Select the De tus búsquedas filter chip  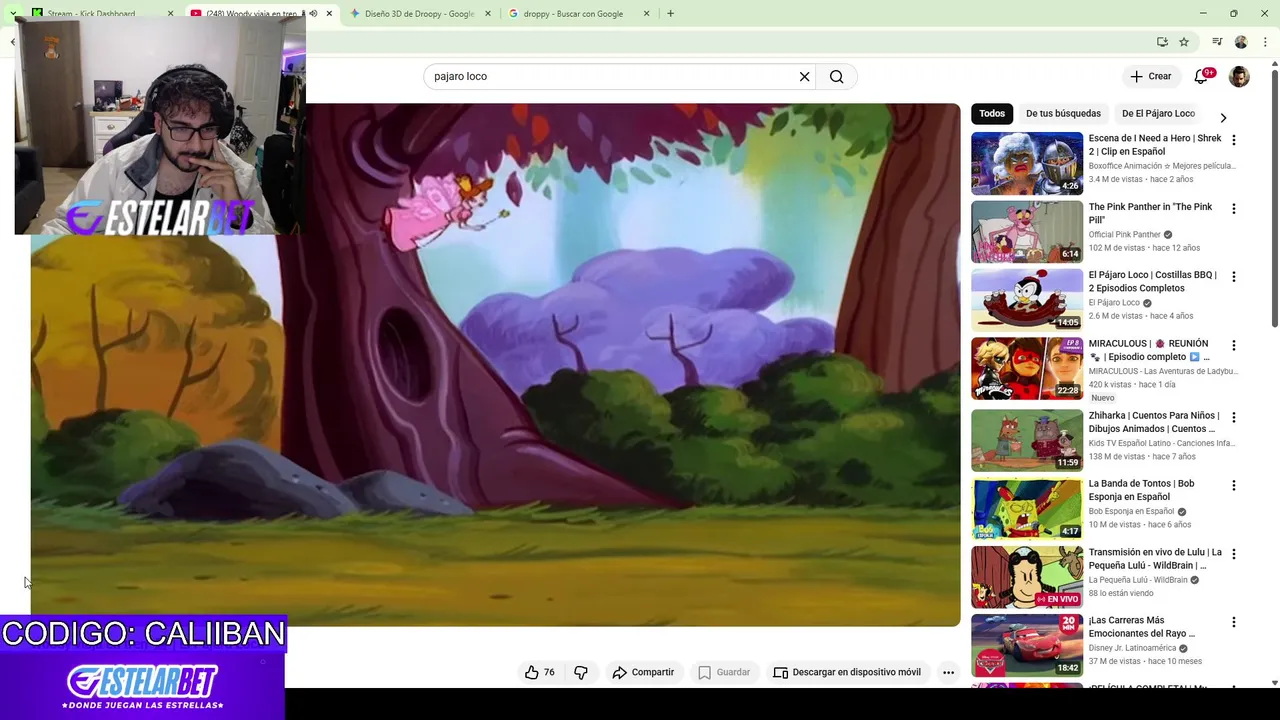point(1063,114)
